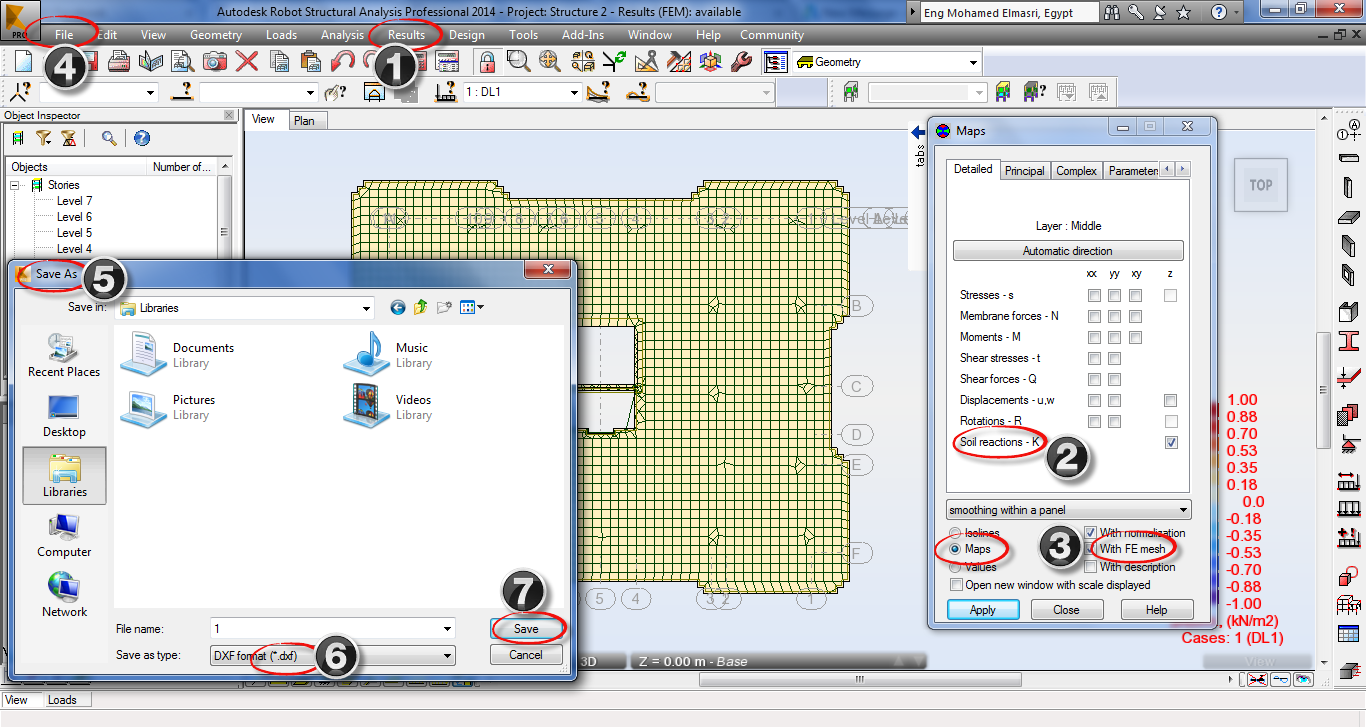1366x727 pixels.
Task: Select the Values radio button
Action: click(x=956, y=567)
